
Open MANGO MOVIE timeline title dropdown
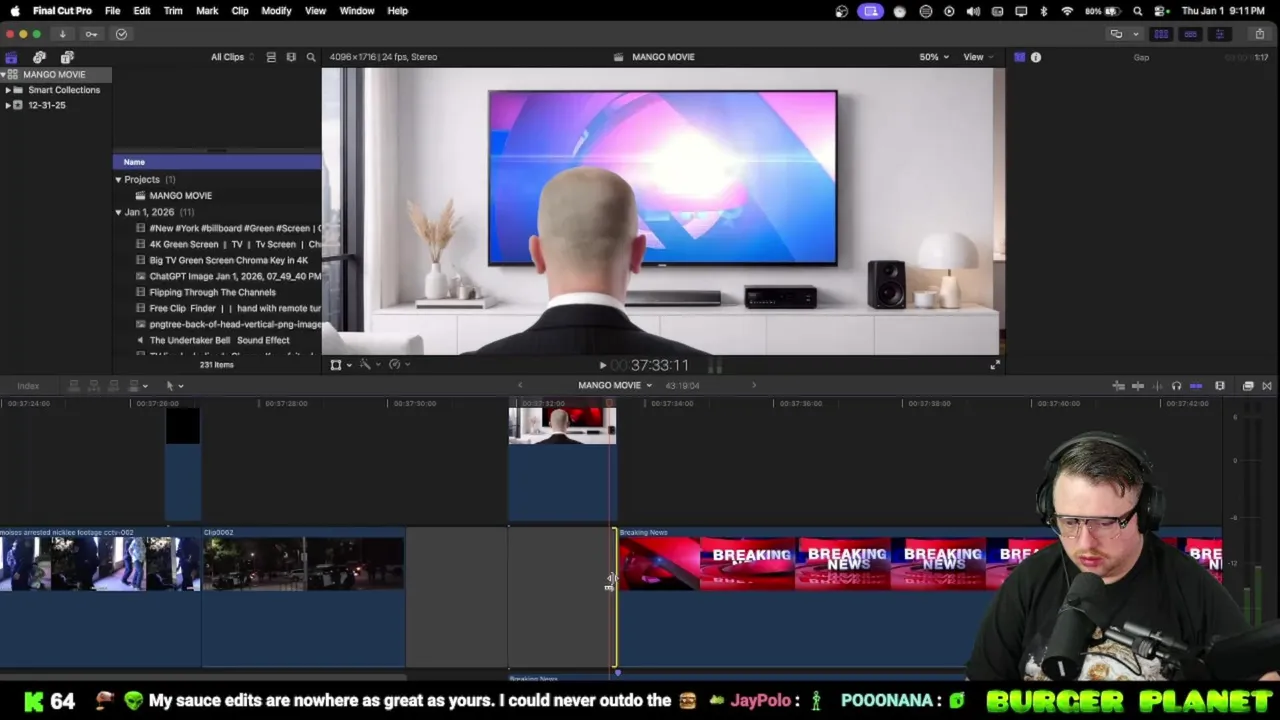tap(614, 385)
